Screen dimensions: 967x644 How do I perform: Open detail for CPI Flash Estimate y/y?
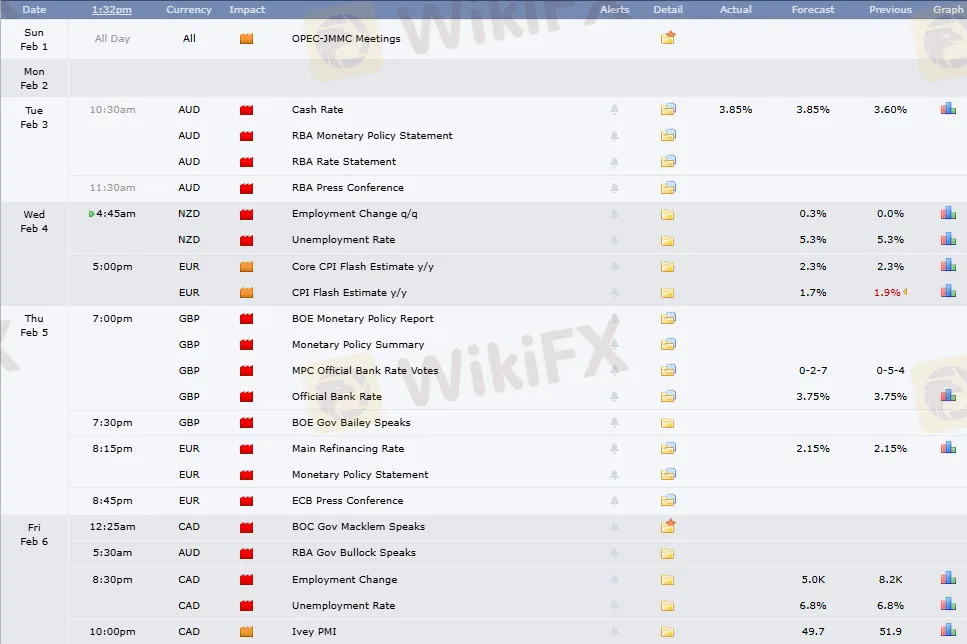coord(667,293)
